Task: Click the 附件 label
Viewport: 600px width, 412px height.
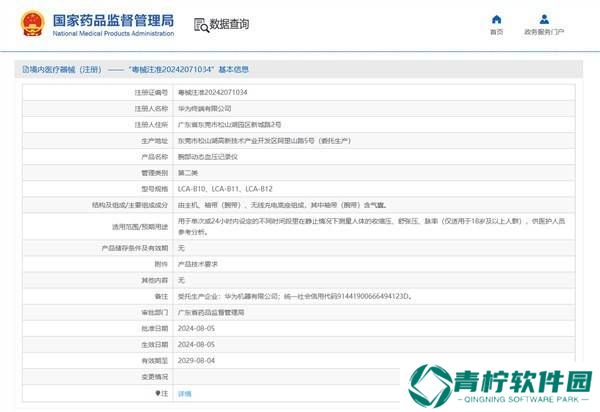Action: coord(161,264)
